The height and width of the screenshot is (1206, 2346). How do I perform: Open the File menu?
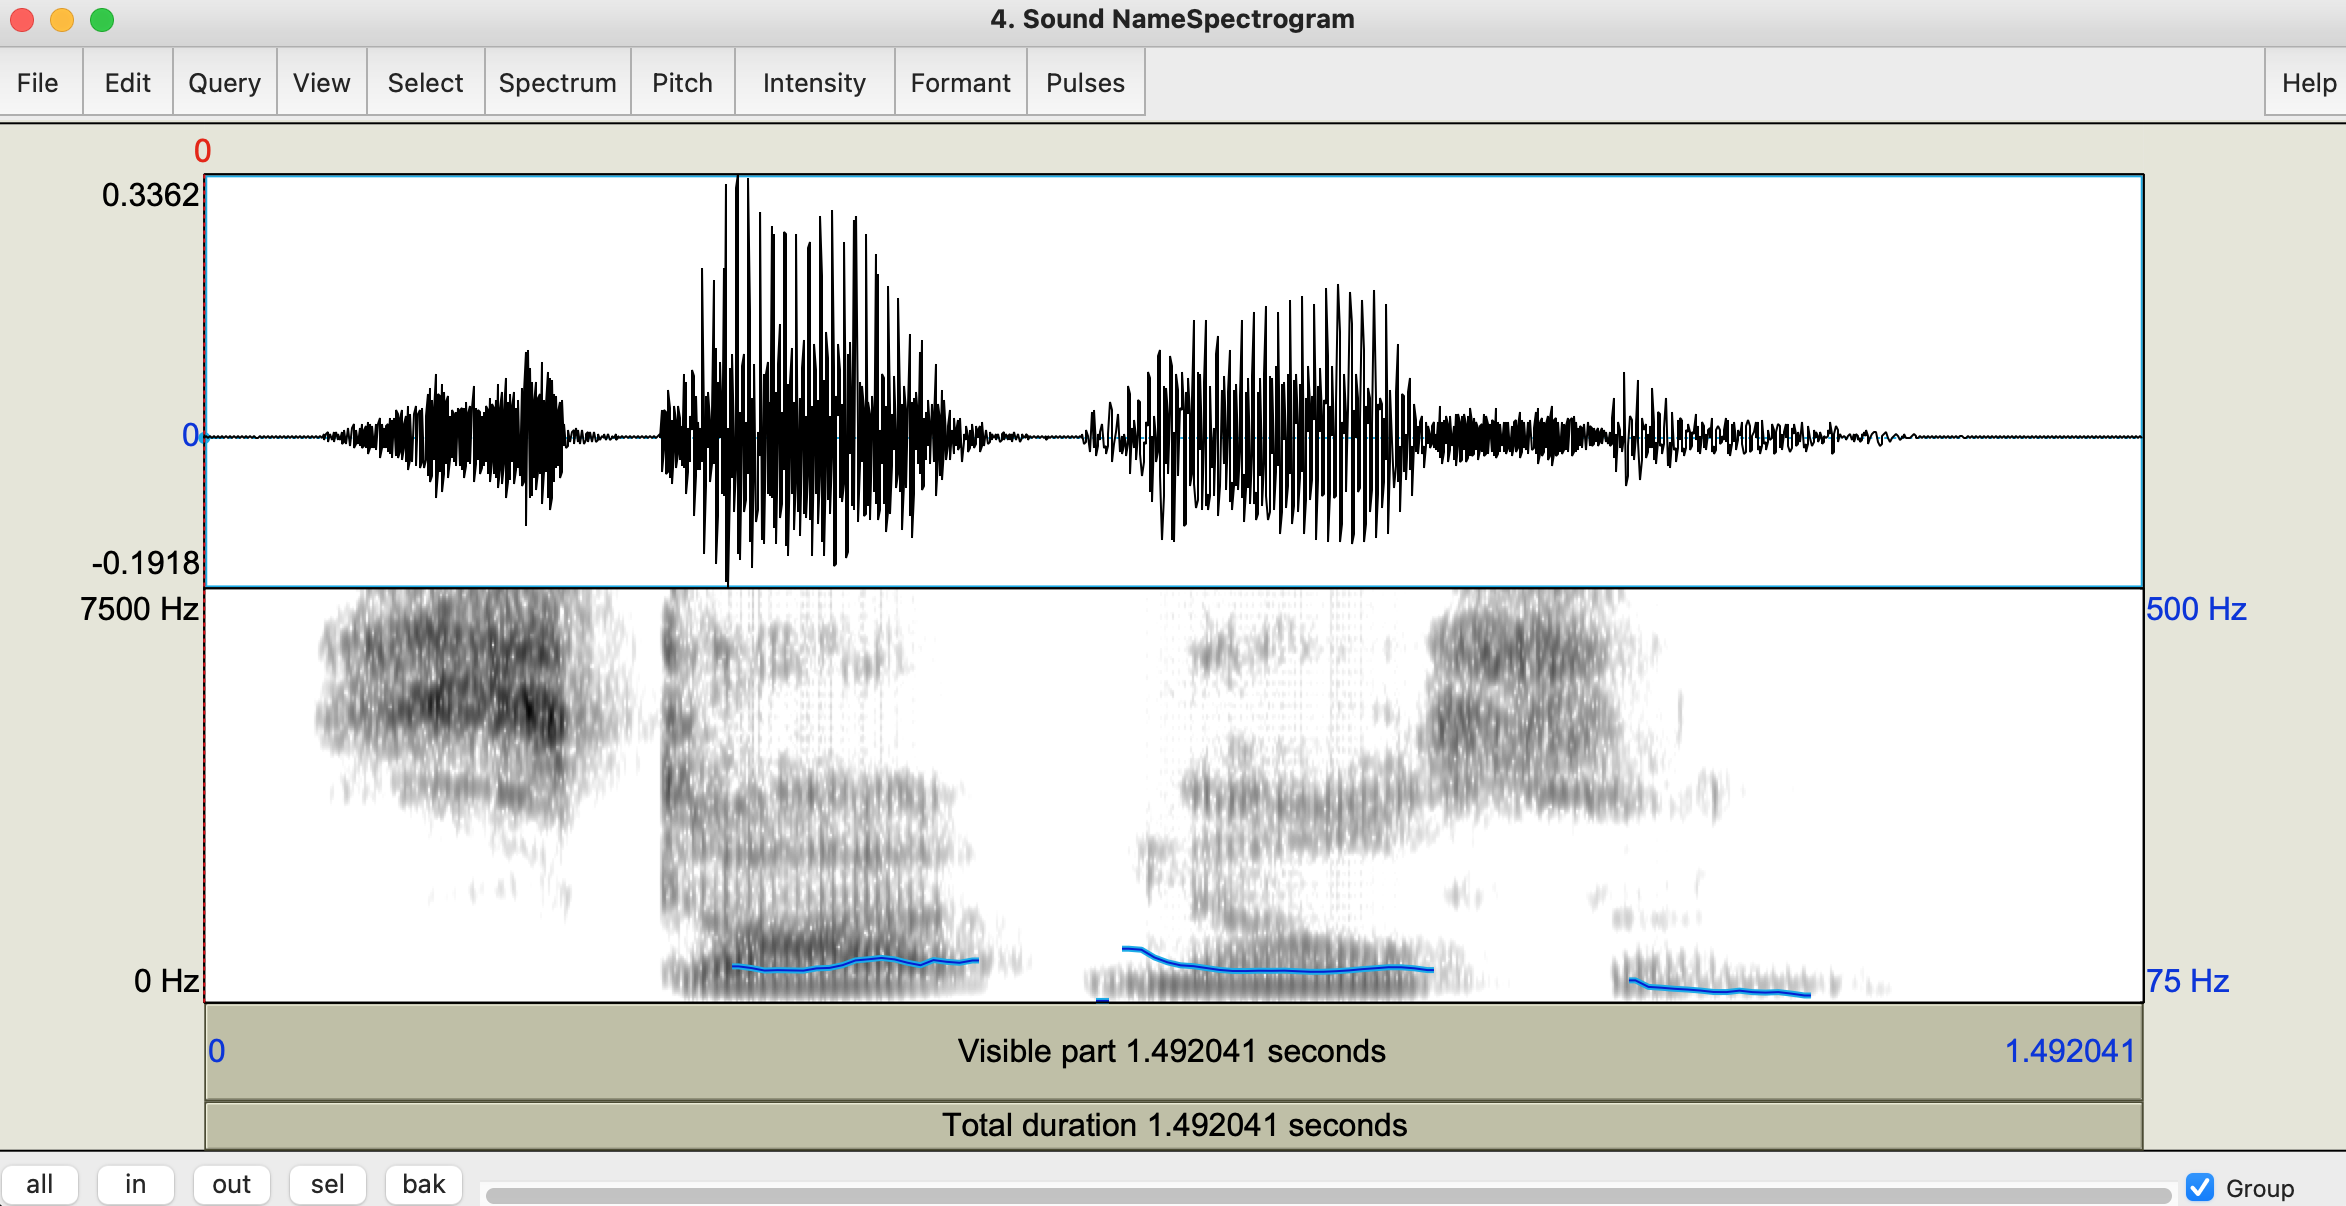(x=38, y=83)
